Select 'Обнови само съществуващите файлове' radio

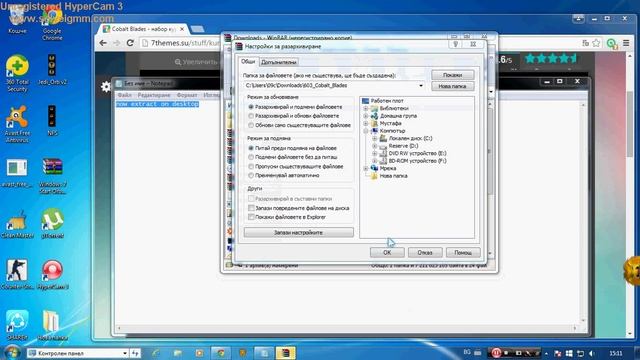251,125
